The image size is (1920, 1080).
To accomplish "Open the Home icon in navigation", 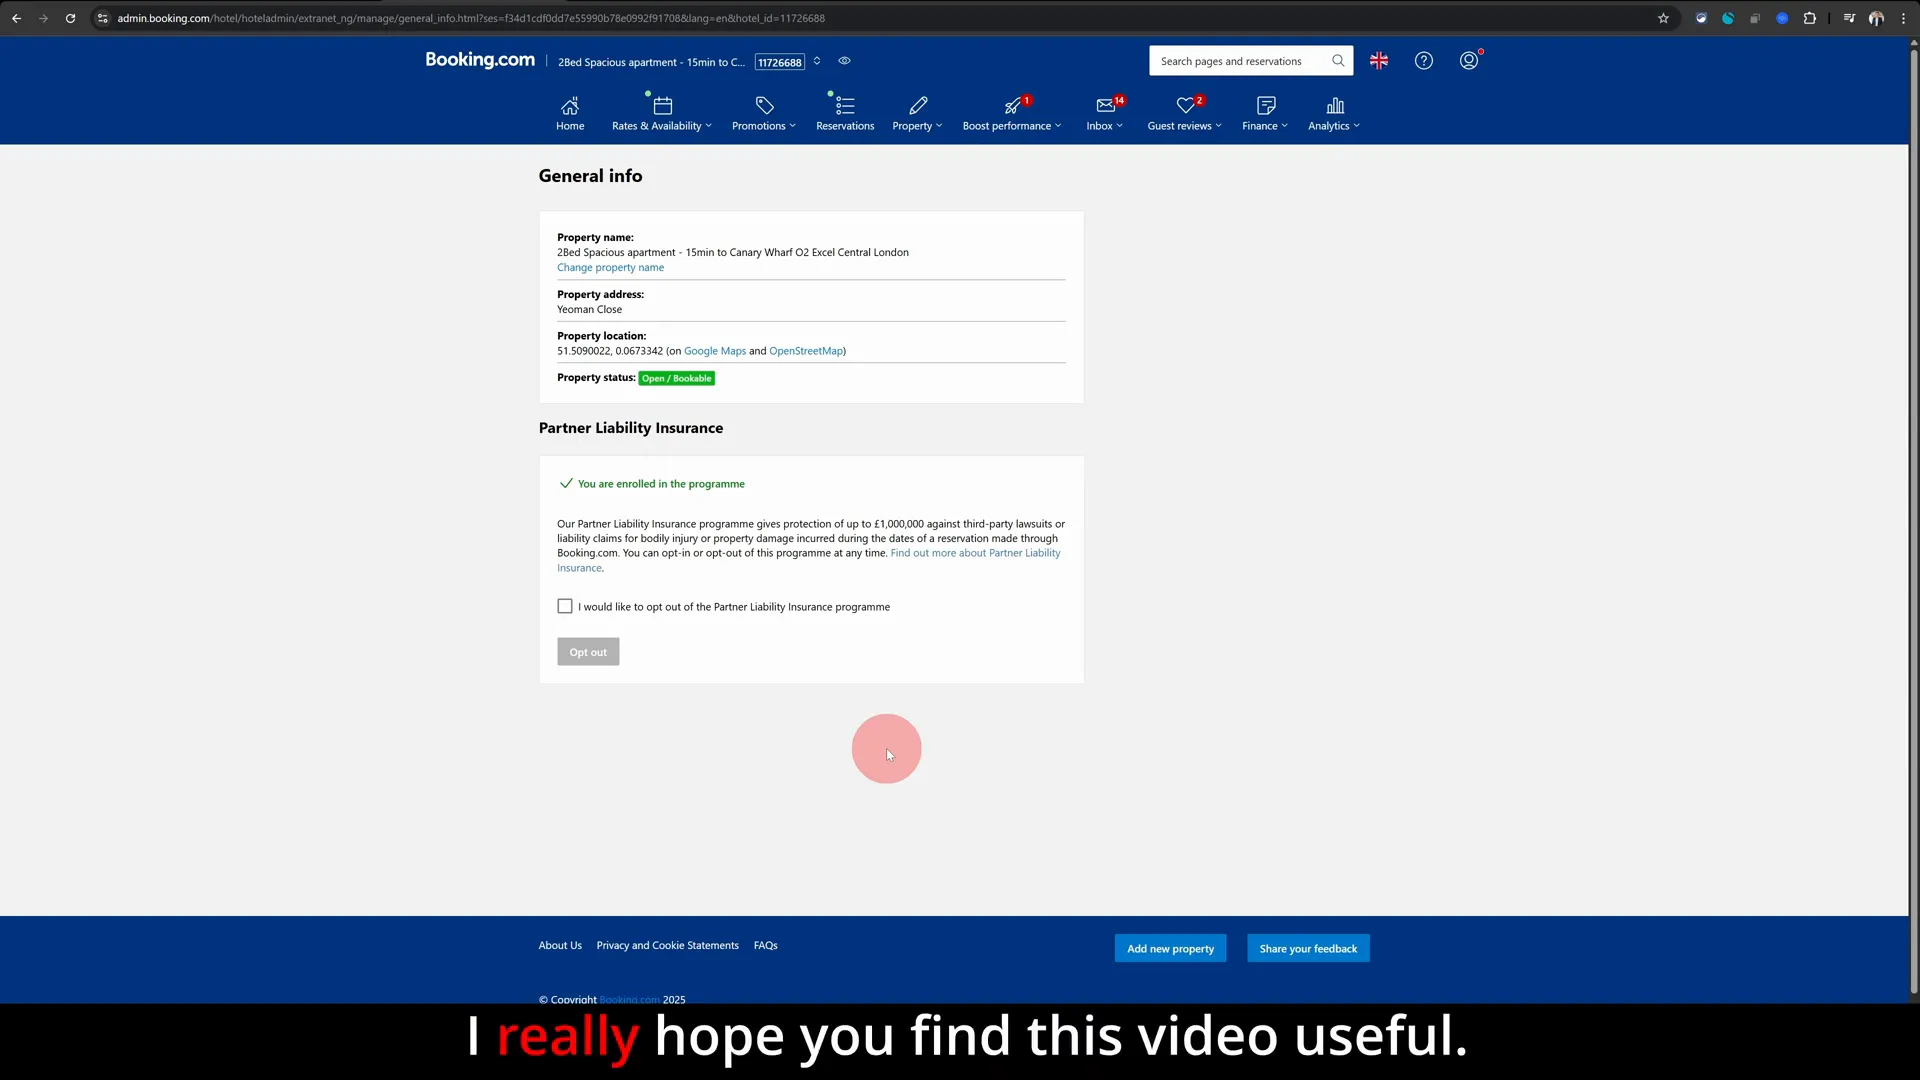I will 570,106.
